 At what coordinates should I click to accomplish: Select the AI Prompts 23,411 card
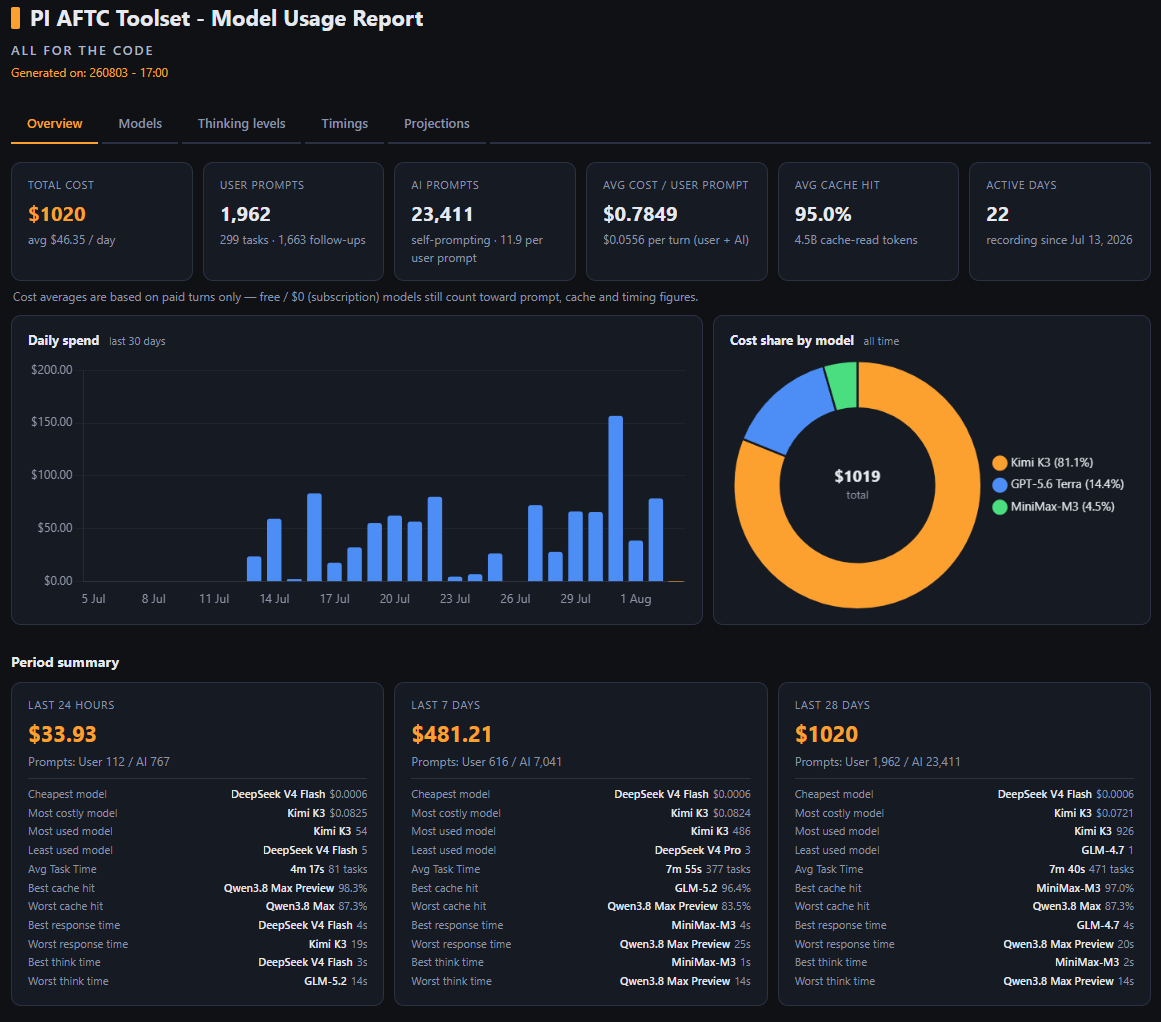coord(485,221)
